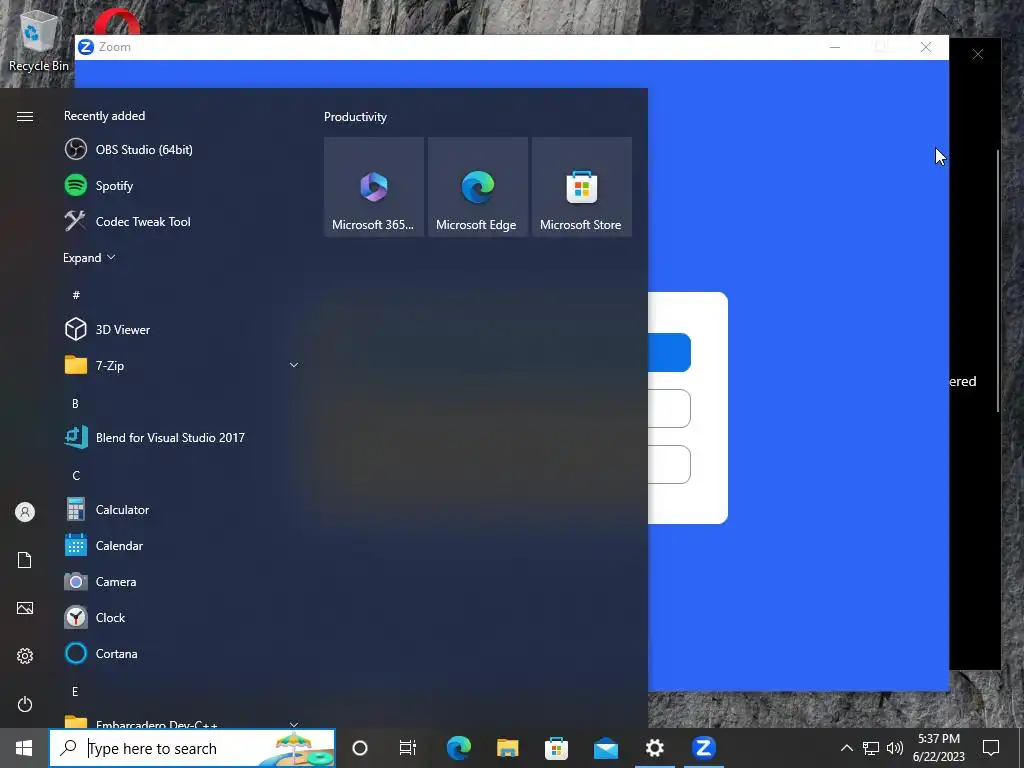
Task: Launch Blend for Visual Studio 2017
Action: (x=182, y=437)
